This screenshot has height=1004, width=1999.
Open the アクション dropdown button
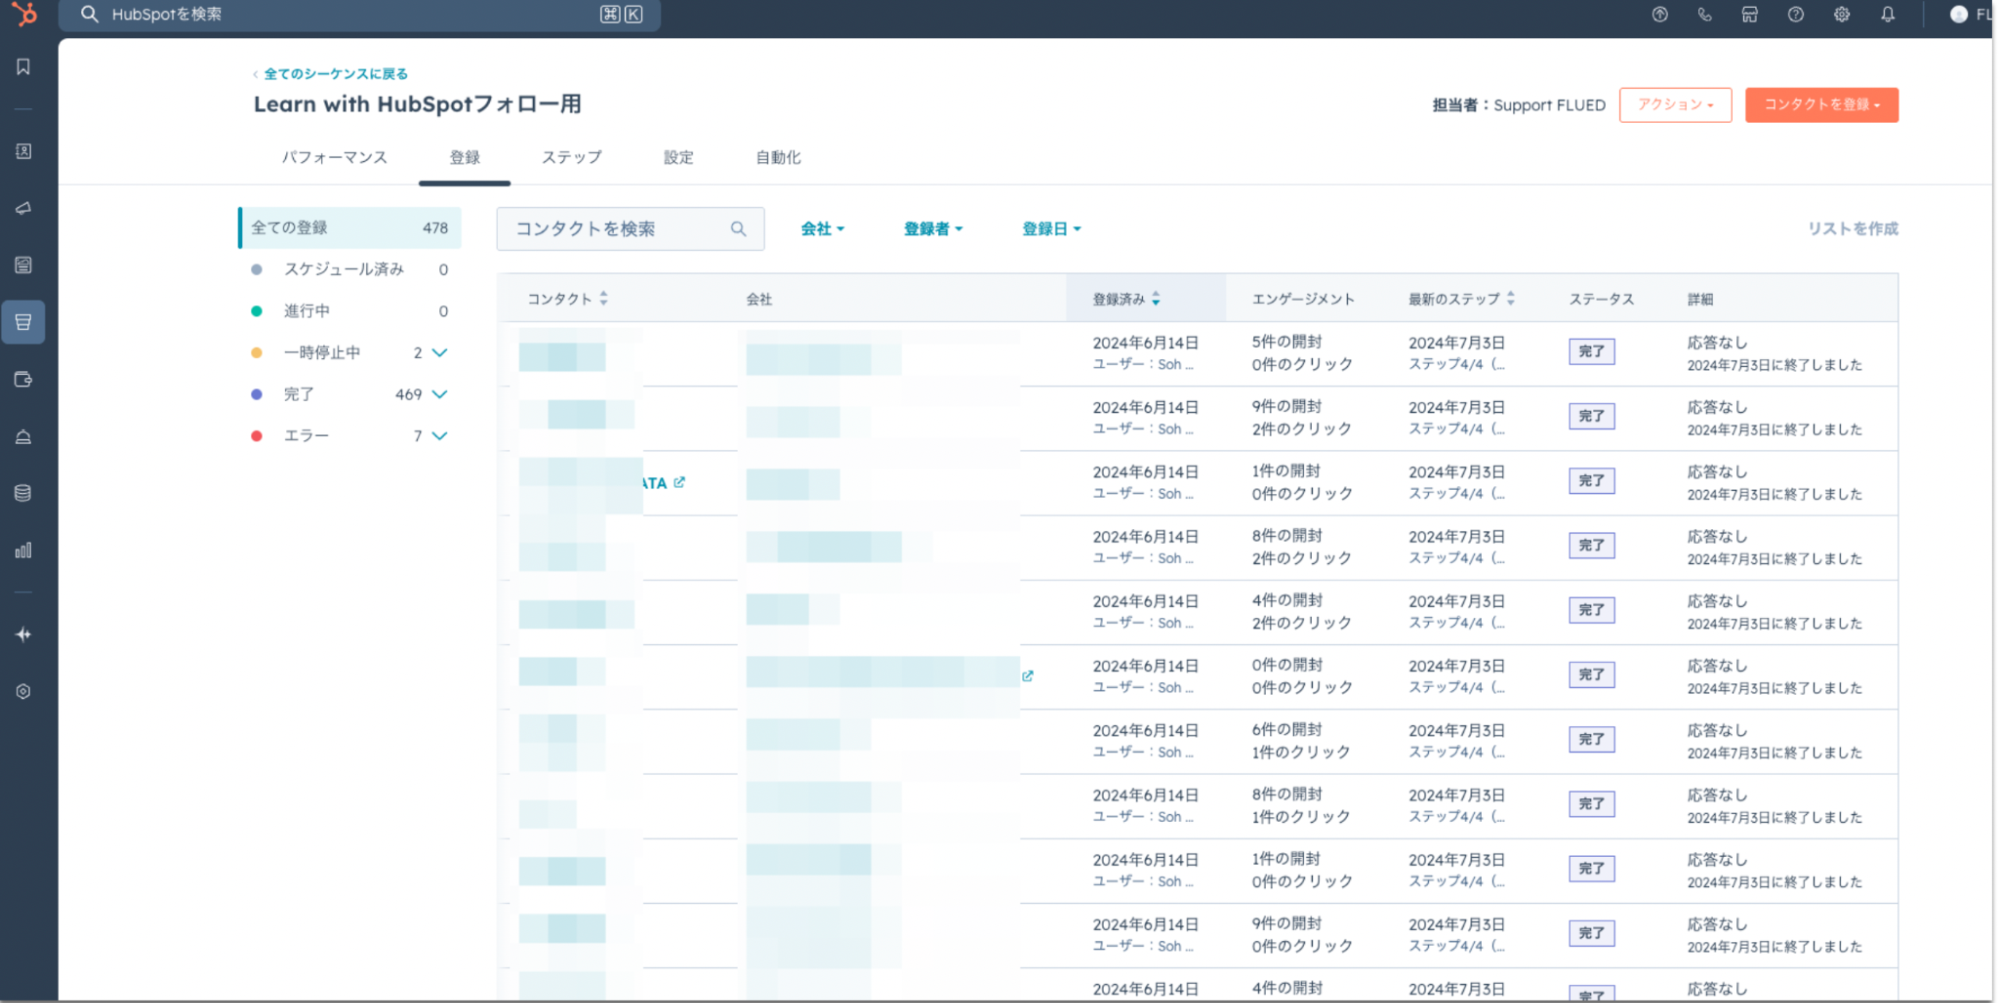pyautogui.click(x=1674, y=105)
